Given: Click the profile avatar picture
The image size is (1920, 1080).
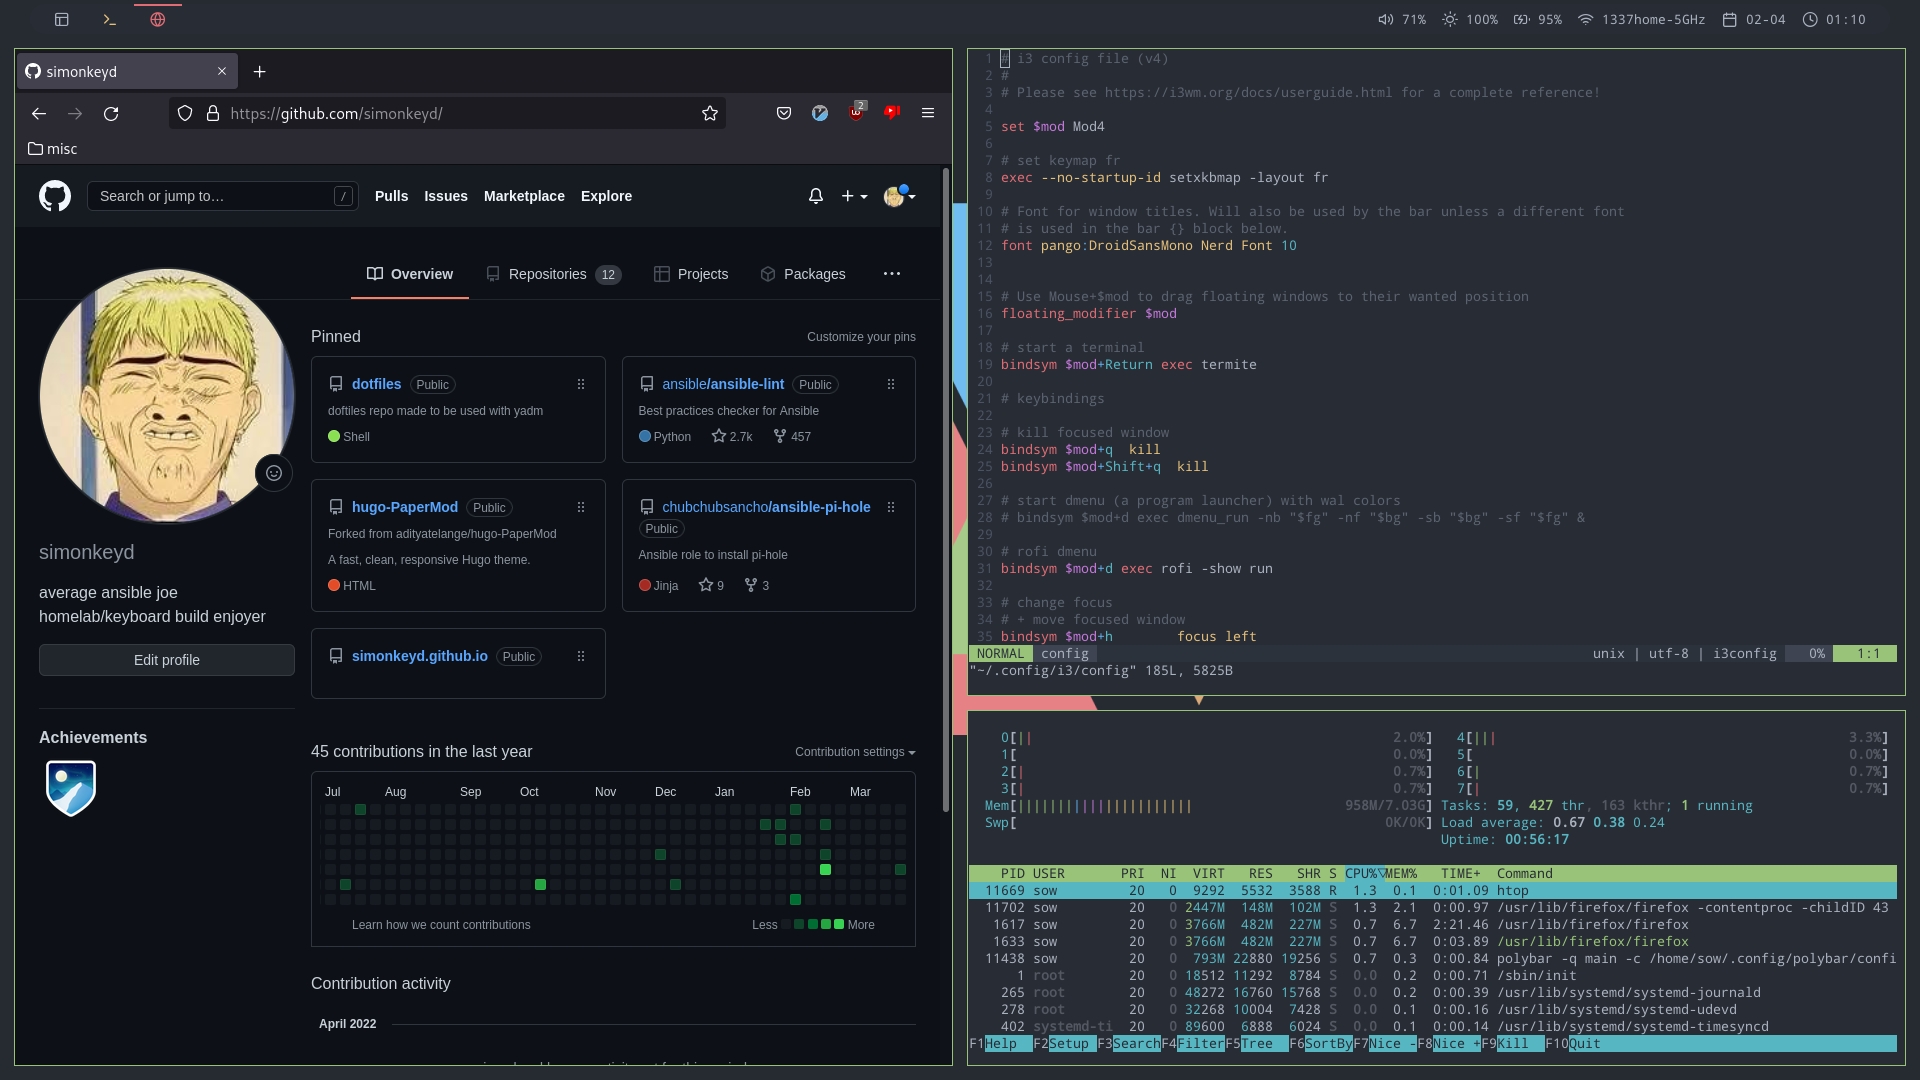Looking at the screenshot, I should point(167,395).
